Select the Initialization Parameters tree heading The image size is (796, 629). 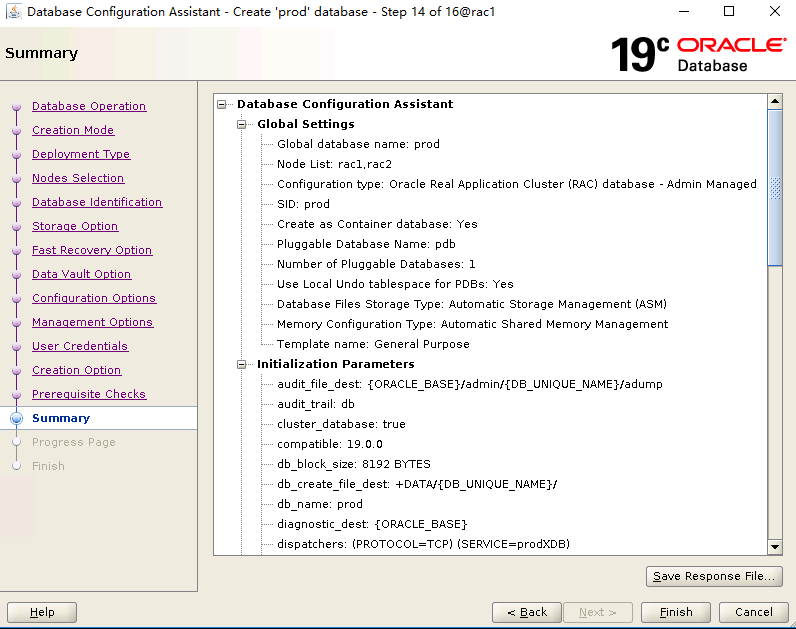point(336,365)
